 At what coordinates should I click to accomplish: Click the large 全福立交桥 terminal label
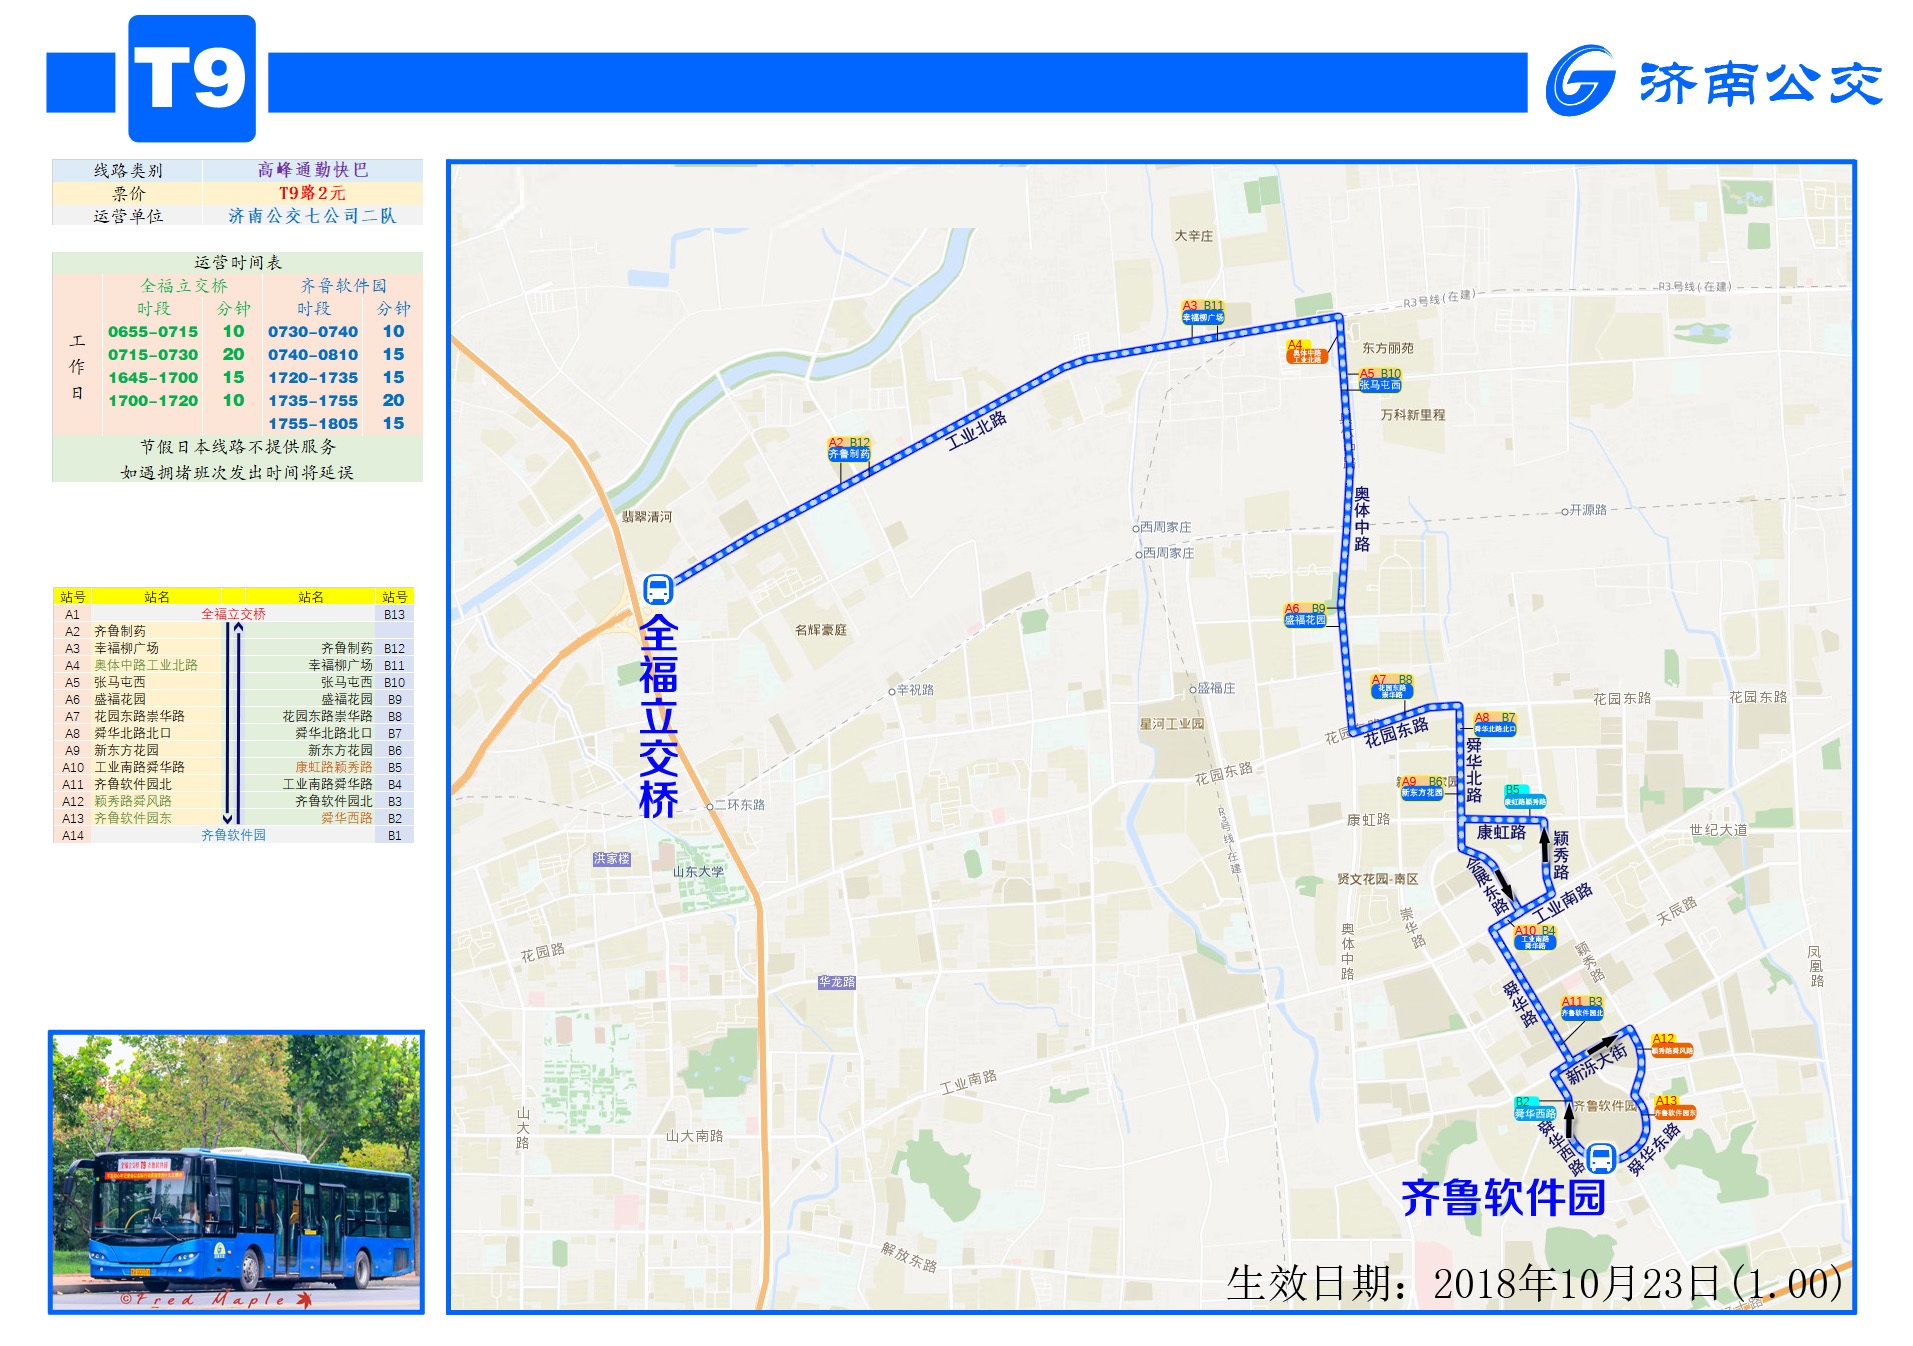pos(658,716)
